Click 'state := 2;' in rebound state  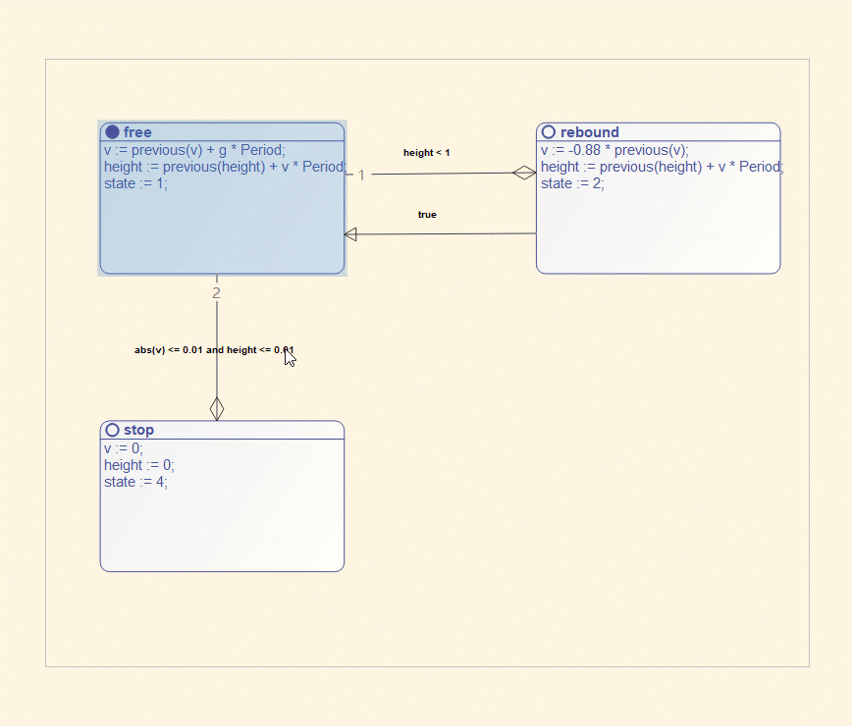click(573, 184)
